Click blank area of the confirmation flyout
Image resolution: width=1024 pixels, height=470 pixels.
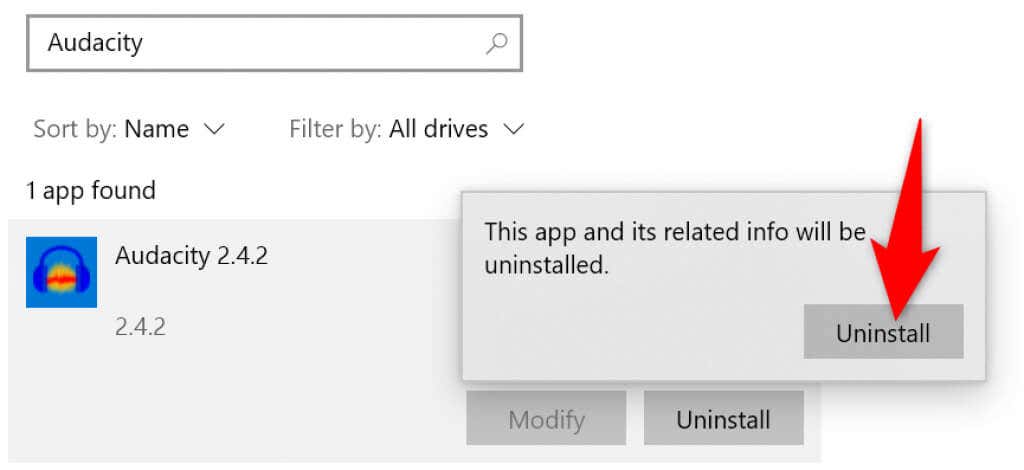[620, 335]
